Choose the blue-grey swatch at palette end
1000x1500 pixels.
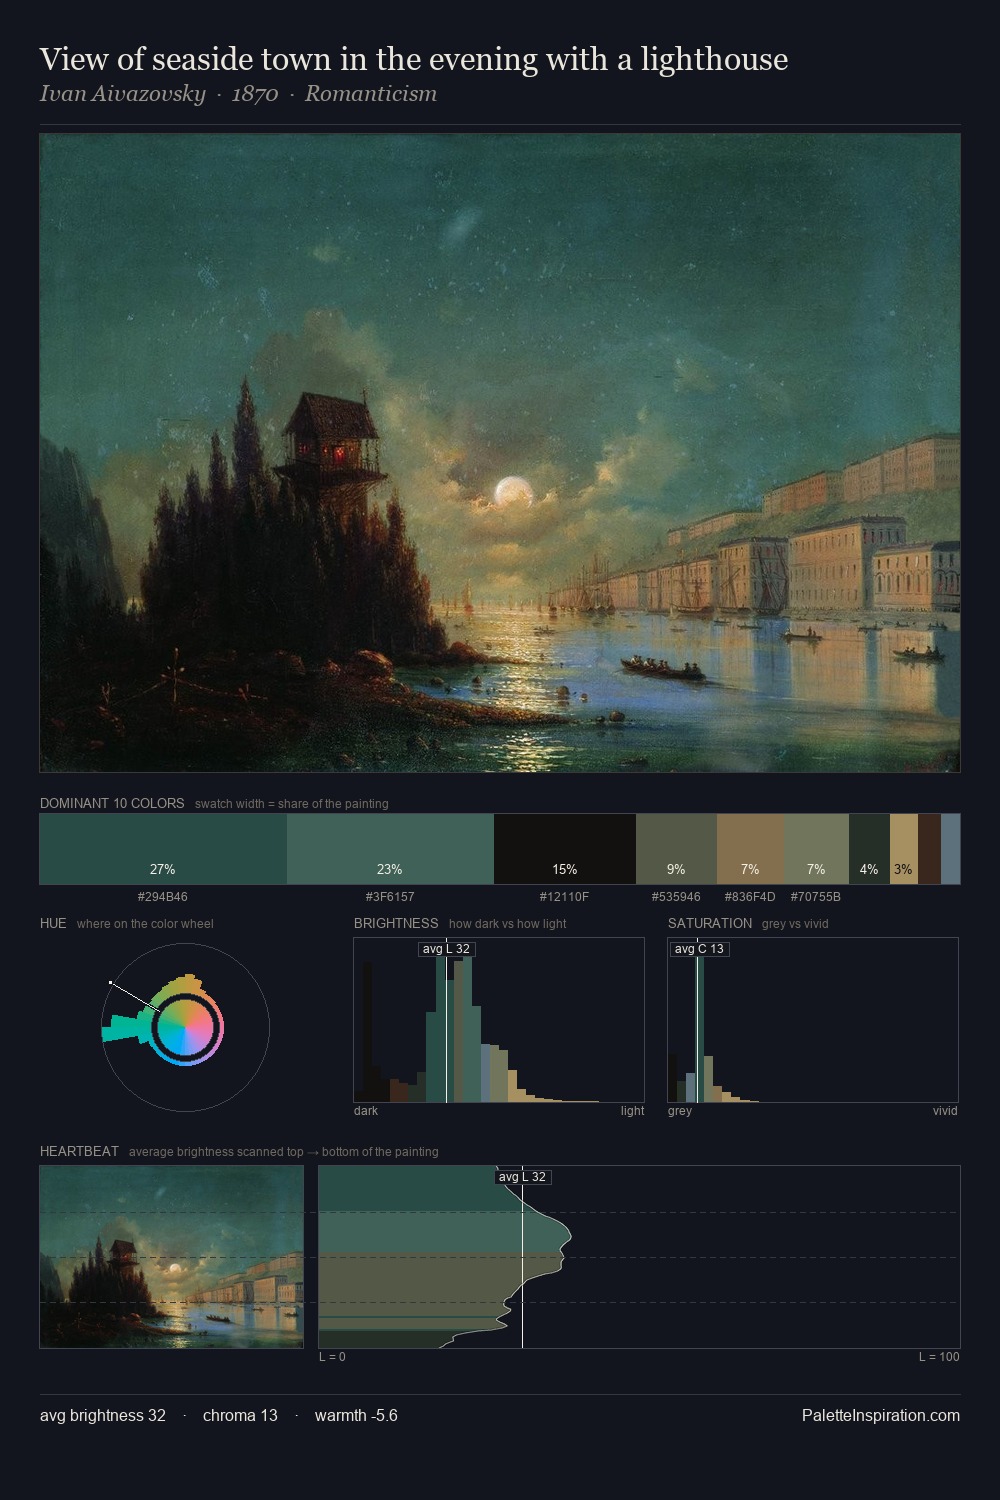coord(950,849)
